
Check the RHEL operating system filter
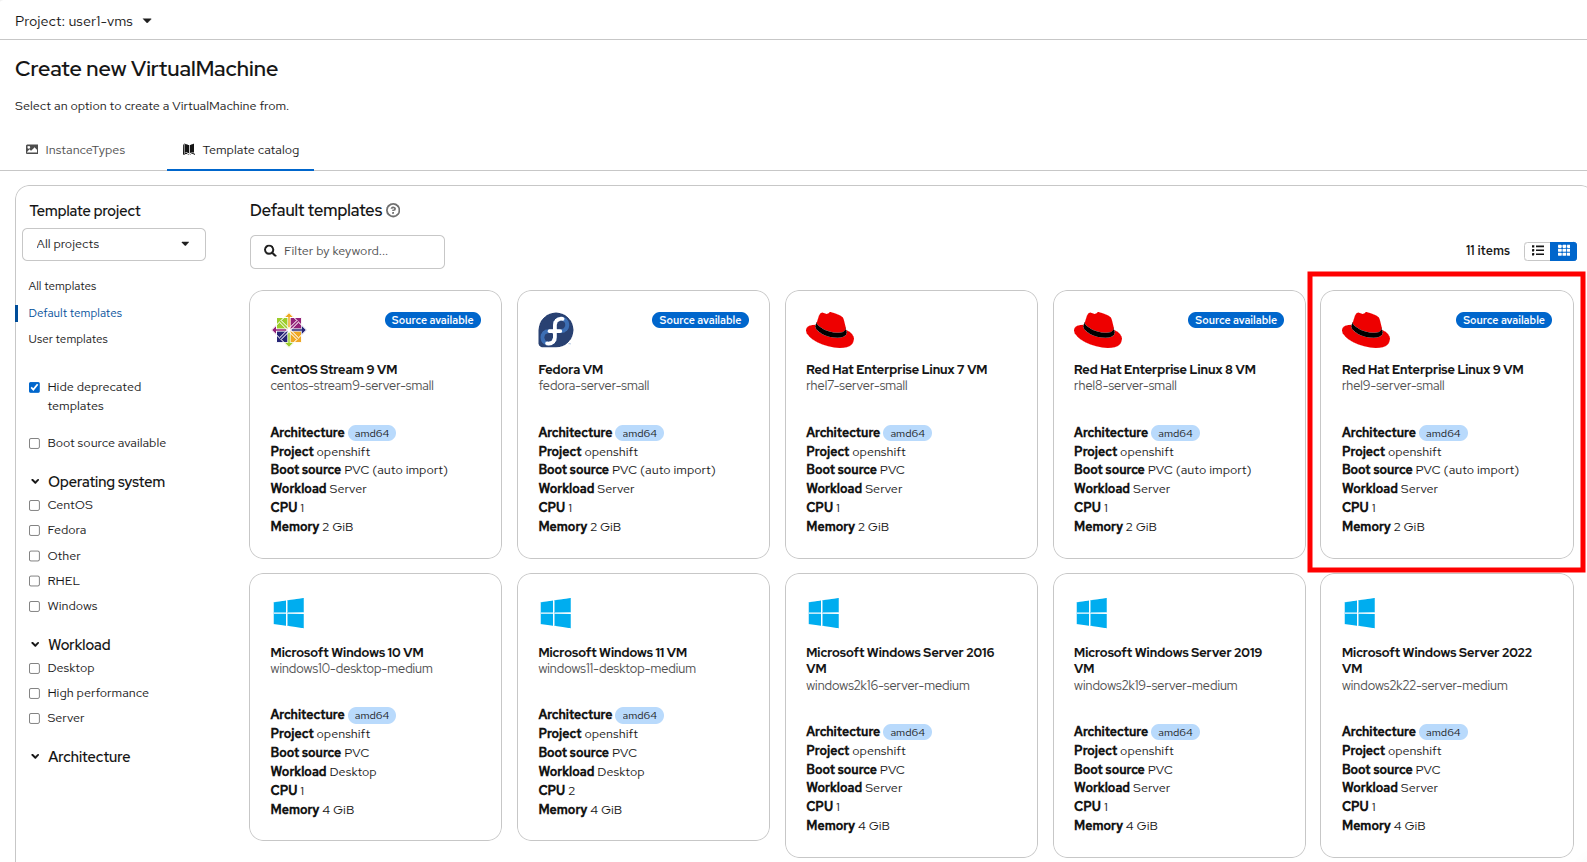tap(35, 581)
